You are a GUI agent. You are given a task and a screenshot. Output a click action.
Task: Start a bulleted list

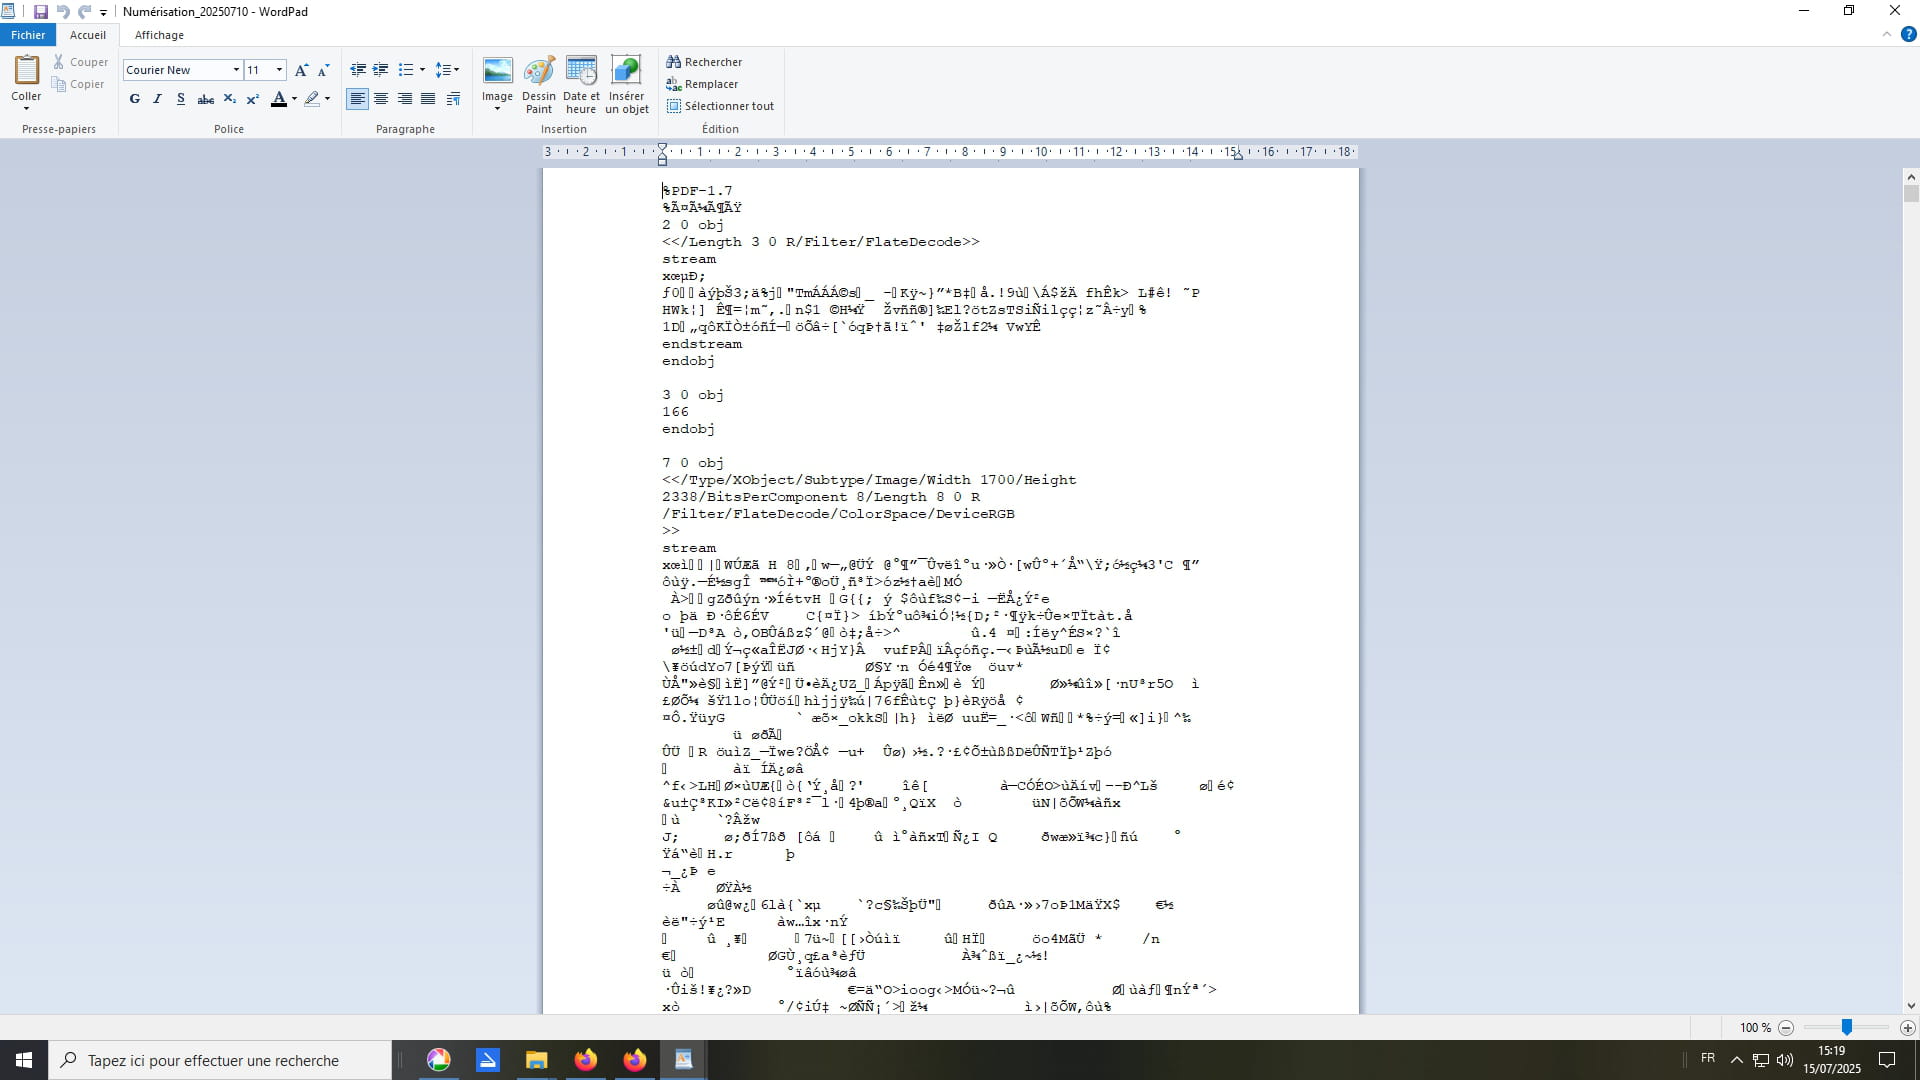406,70
